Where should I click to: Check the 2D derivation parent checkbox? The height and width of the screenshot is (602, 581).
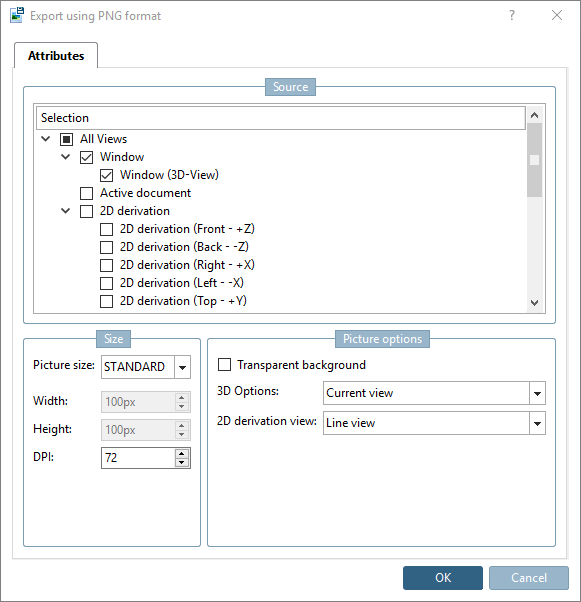[86, 211]
